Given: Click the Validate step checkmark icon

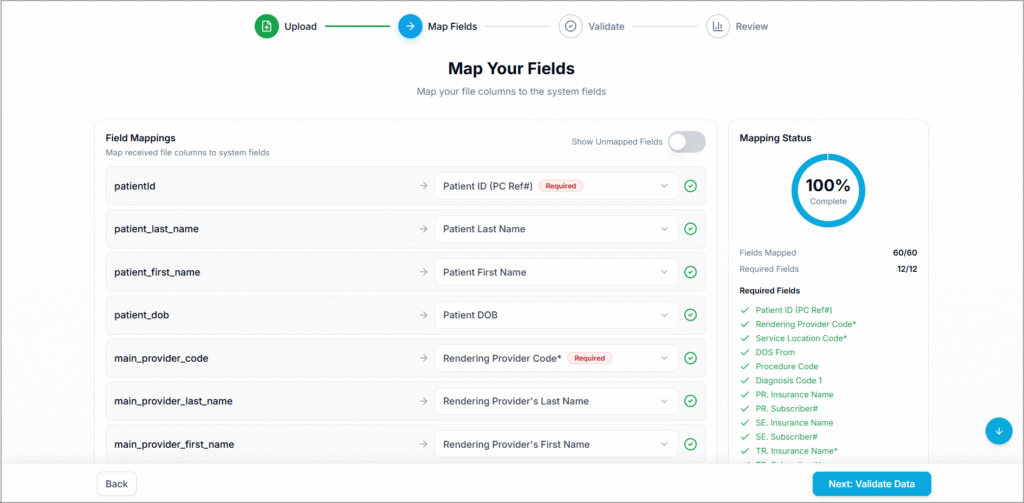Looking at the screenshot, I should coord(570,26).
